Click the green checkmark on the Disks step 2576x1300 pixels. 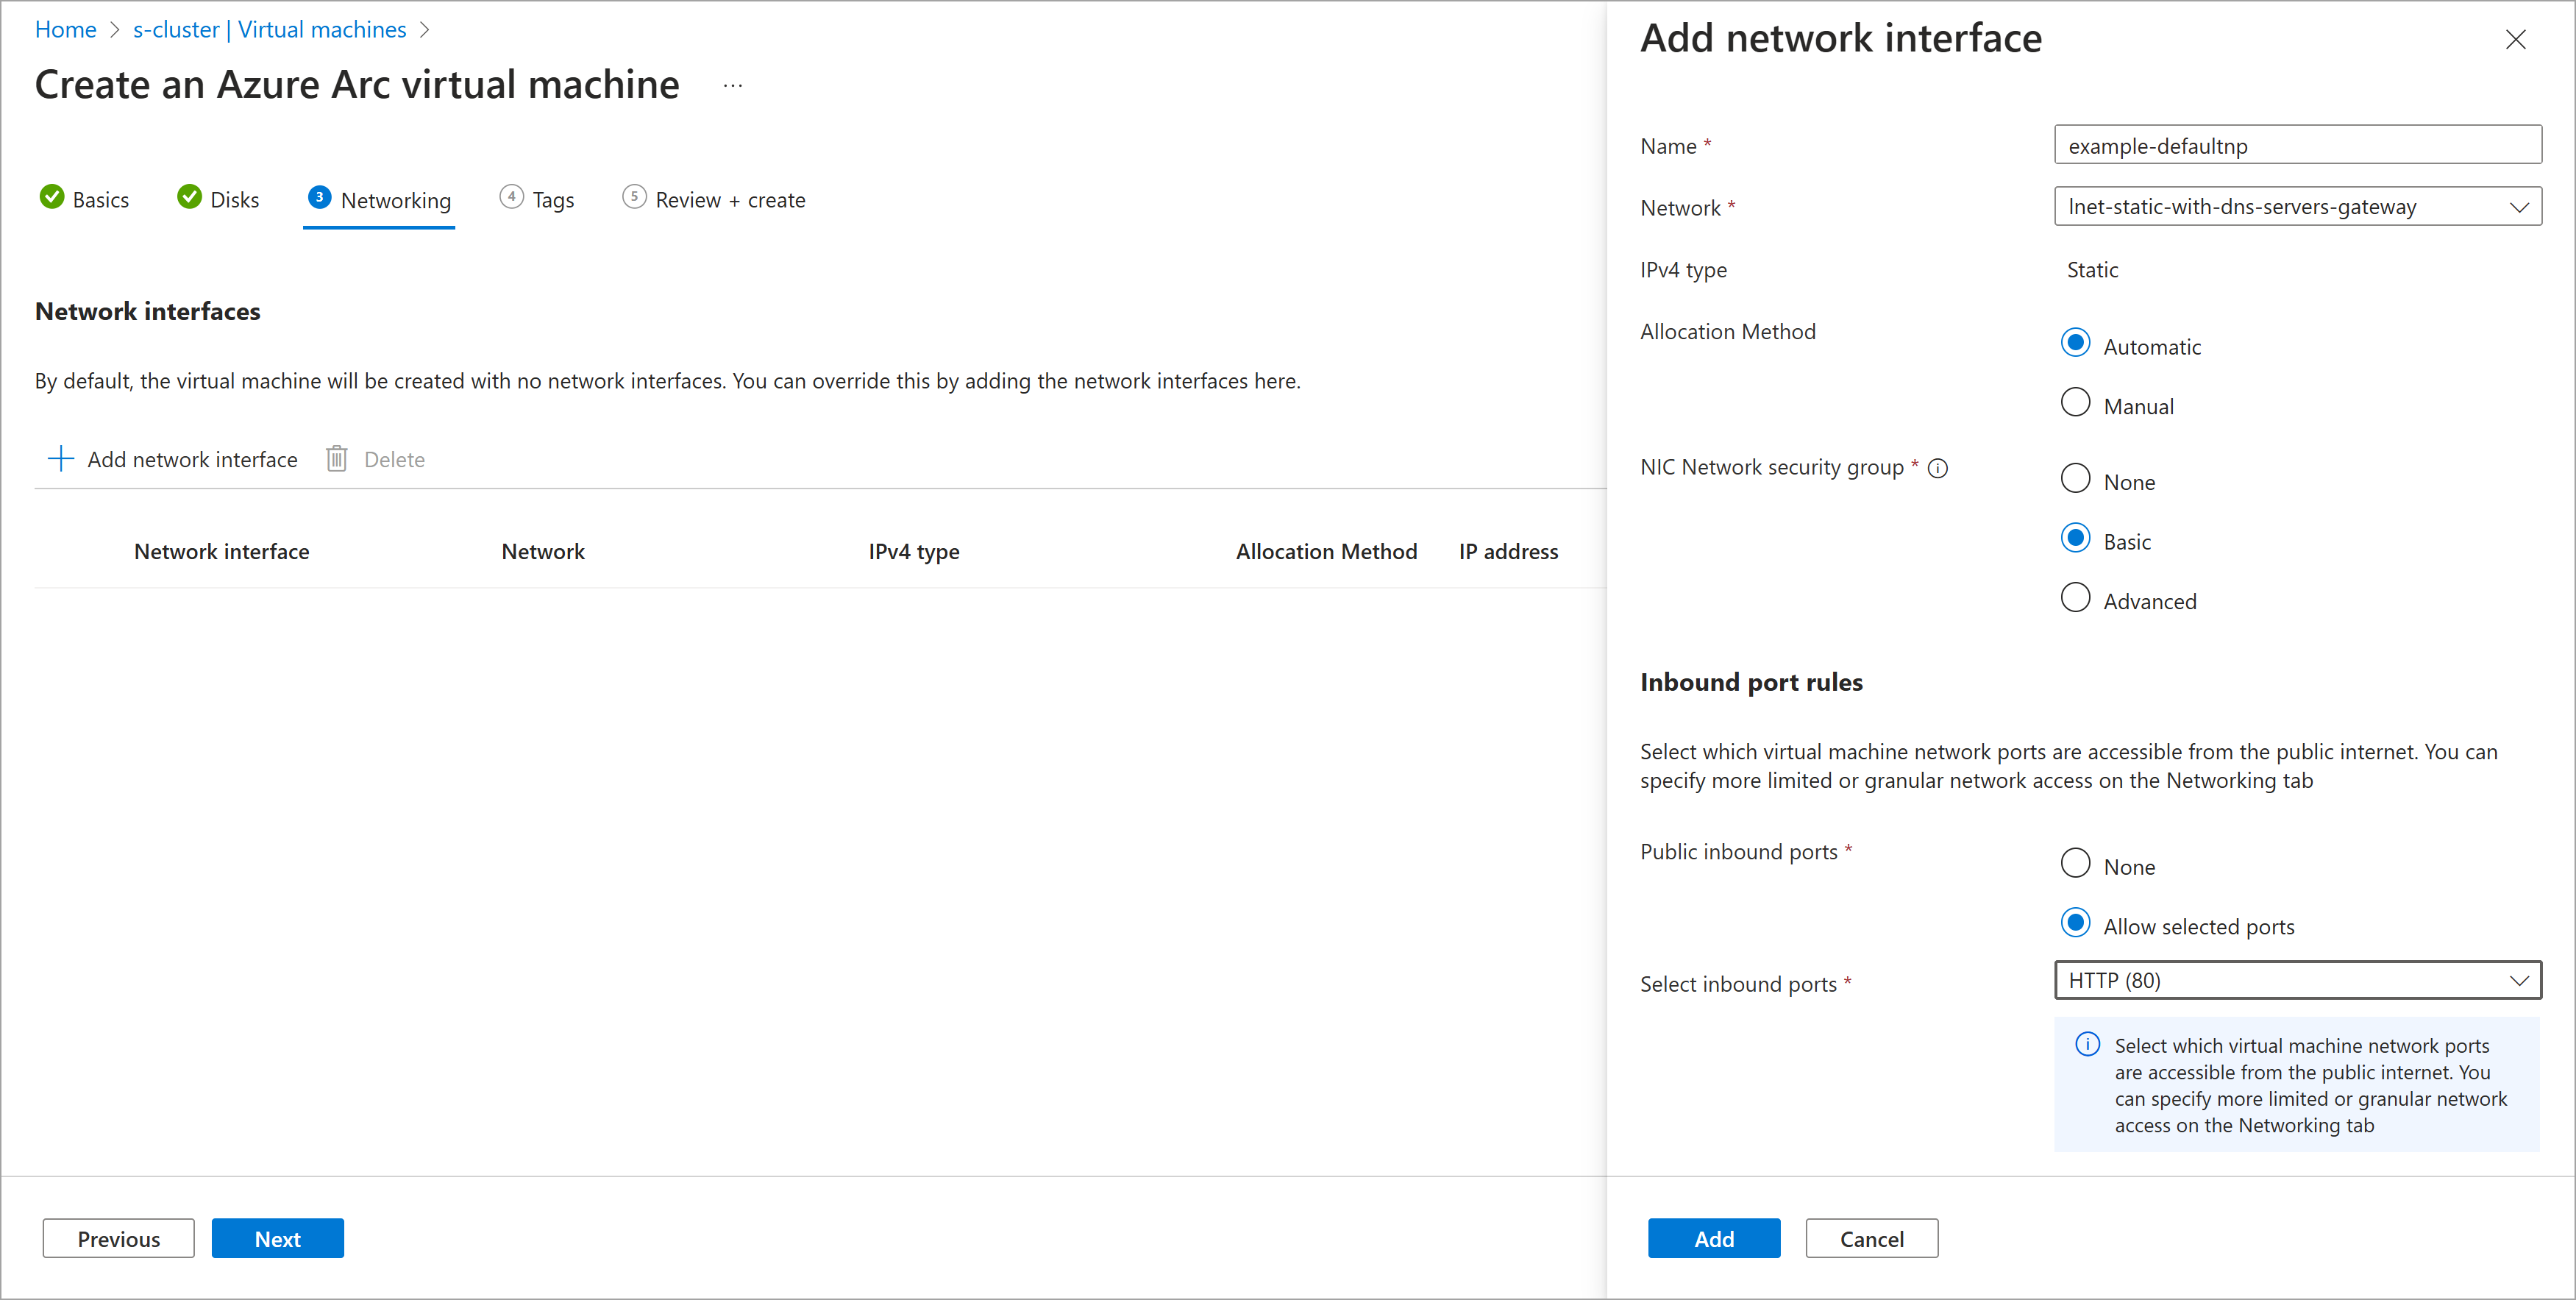(189, 197)
